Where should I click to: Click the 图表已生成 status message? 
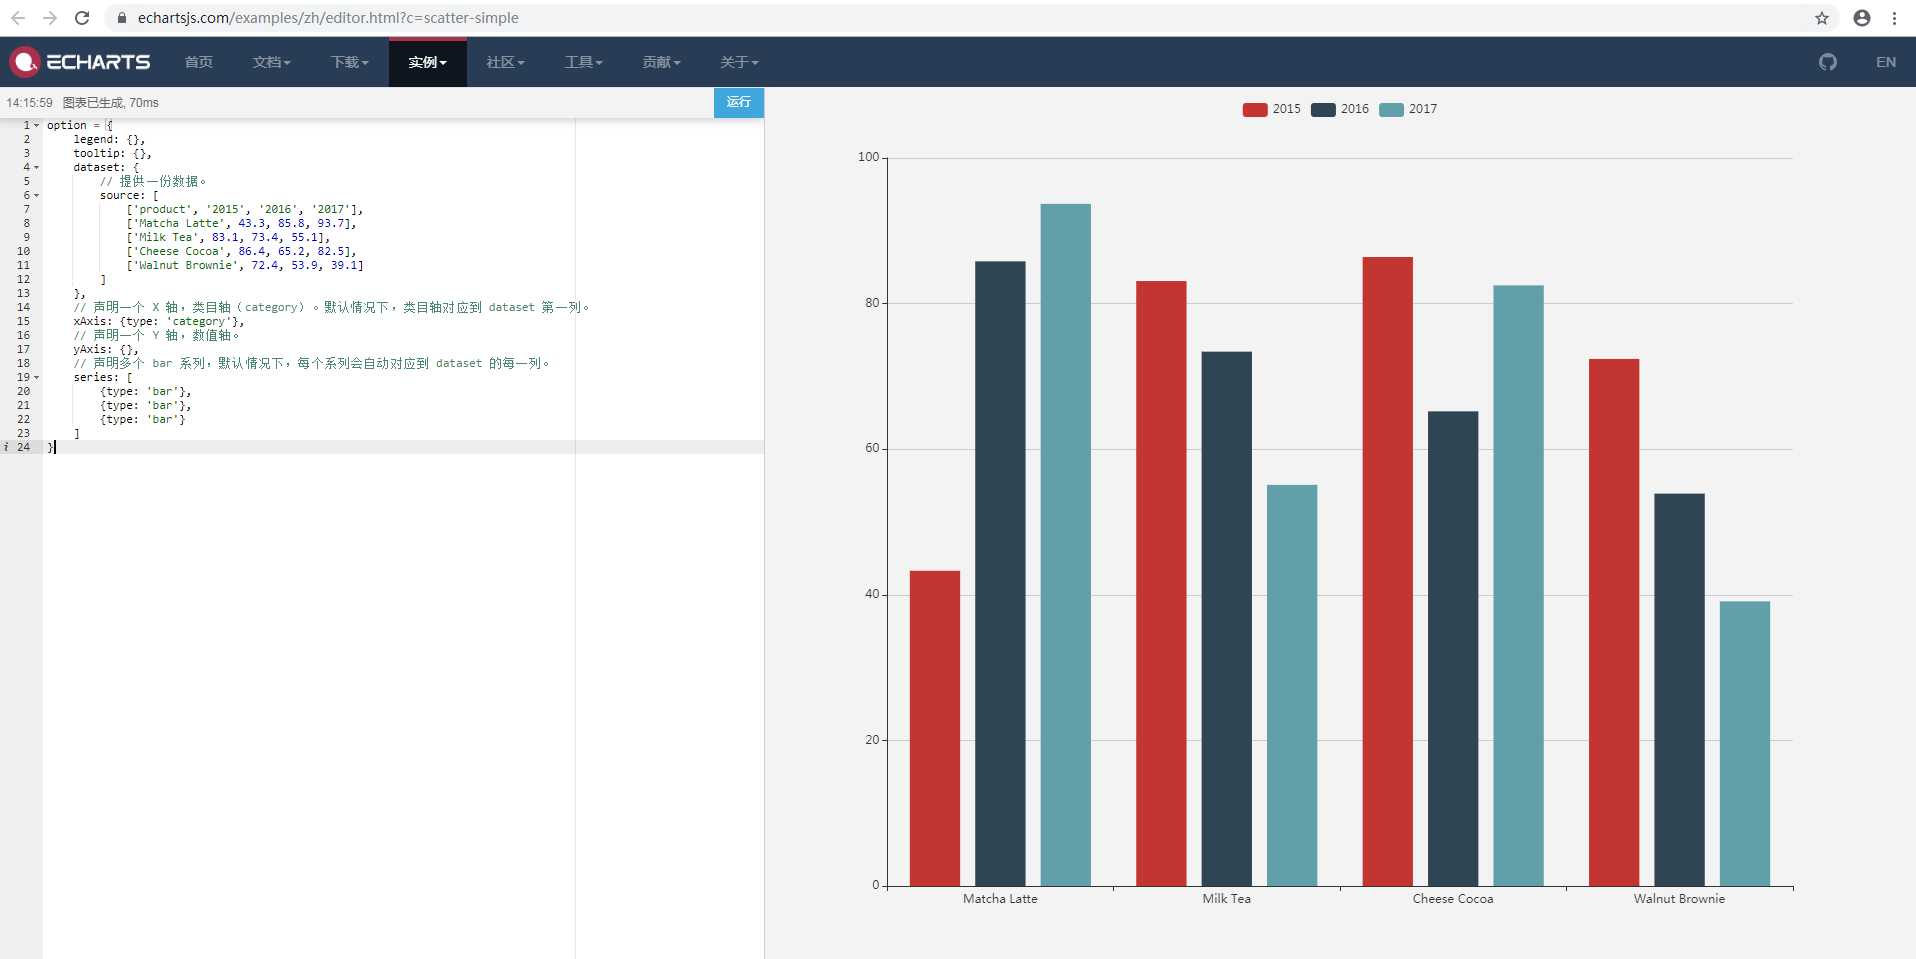(x=111, y=103)
